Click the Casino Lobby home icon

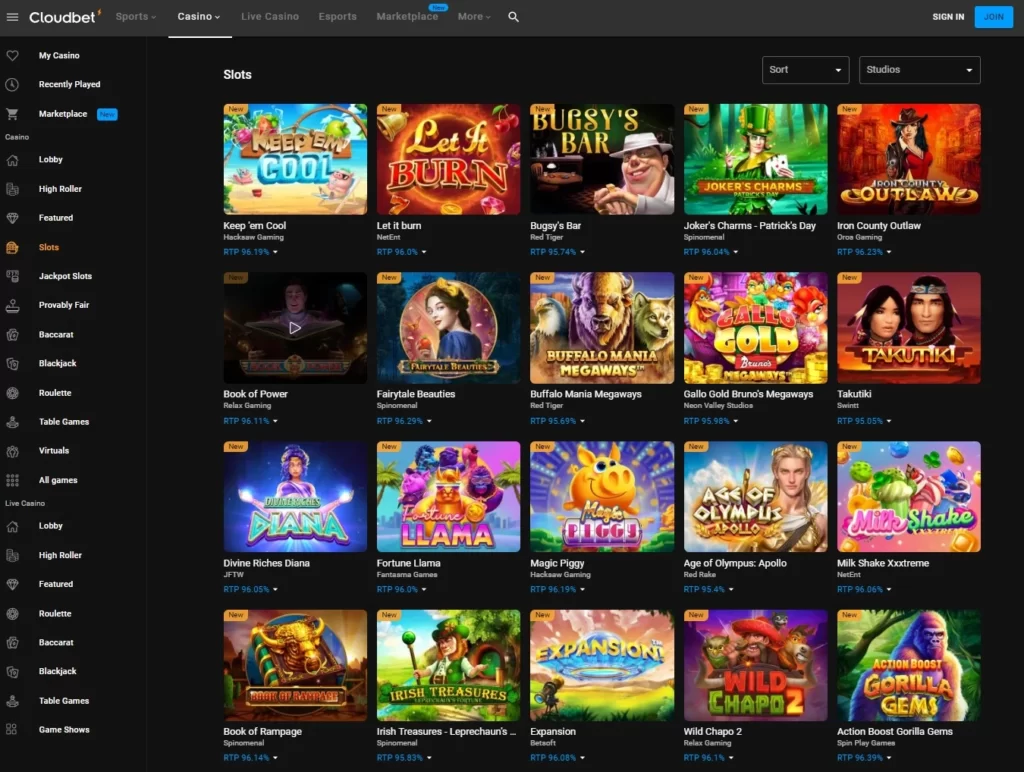click(x=12, y=159)
